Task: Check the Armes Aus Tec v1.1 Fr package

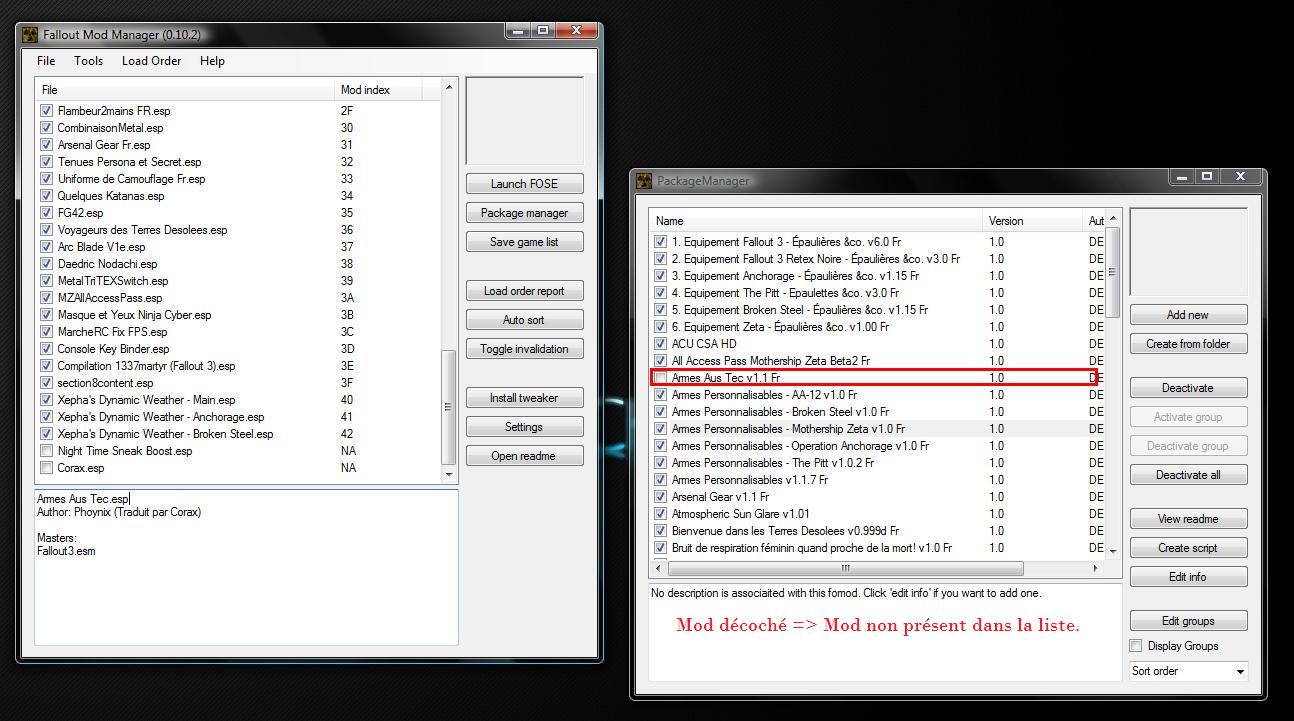Action: coord(660,378)
